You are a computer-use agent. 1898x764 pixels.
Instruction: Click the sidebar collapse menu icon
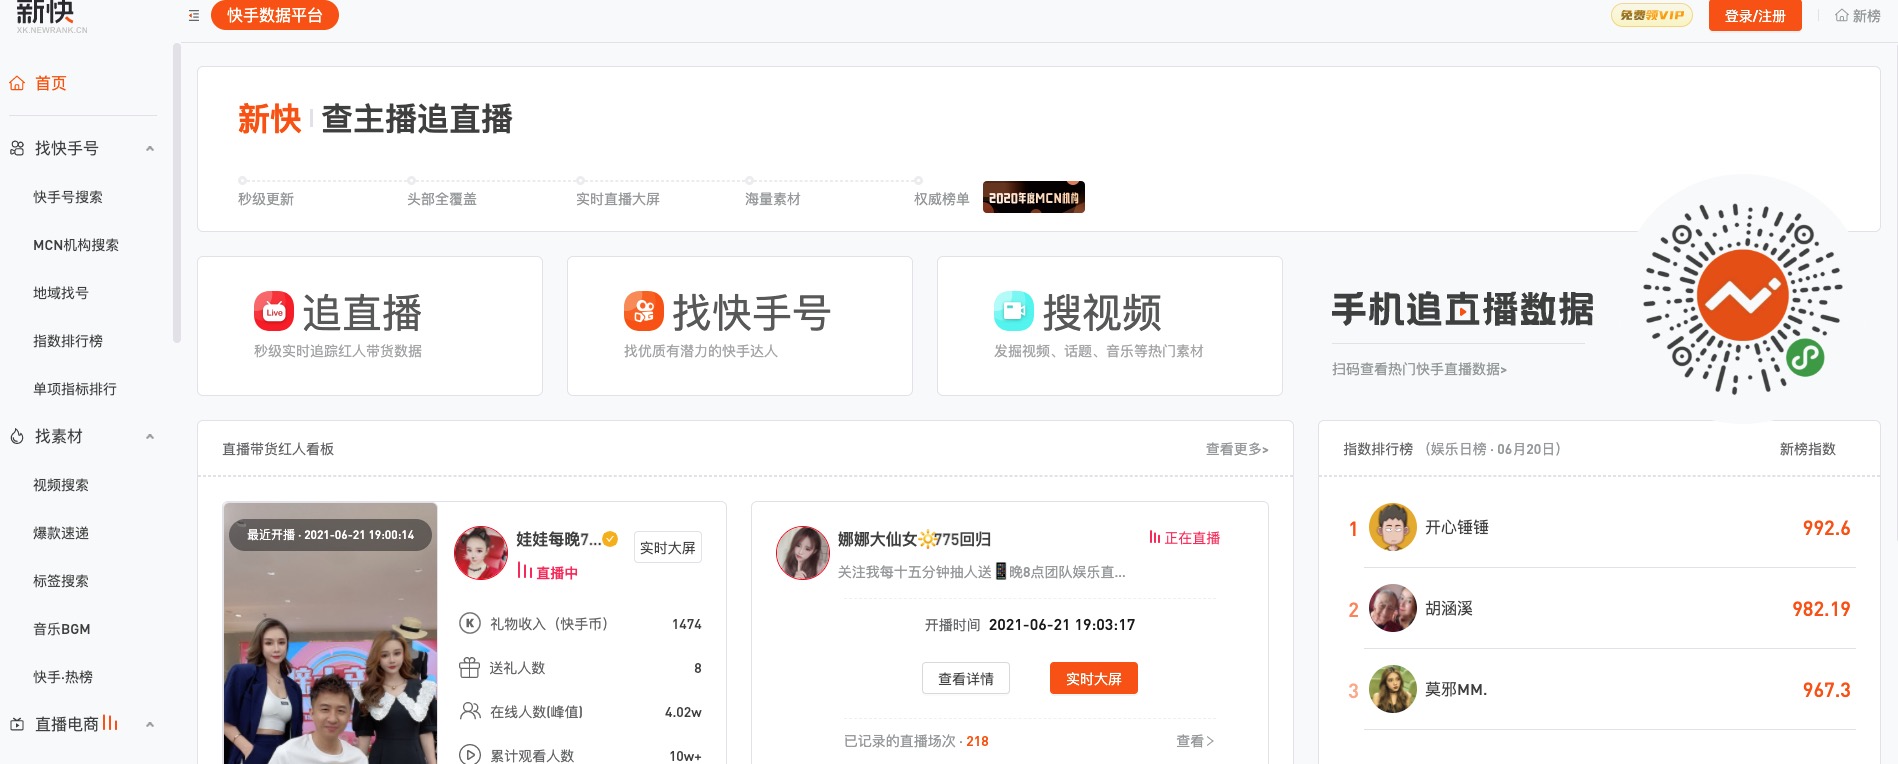pyautogui.click(x=194, y=16)
